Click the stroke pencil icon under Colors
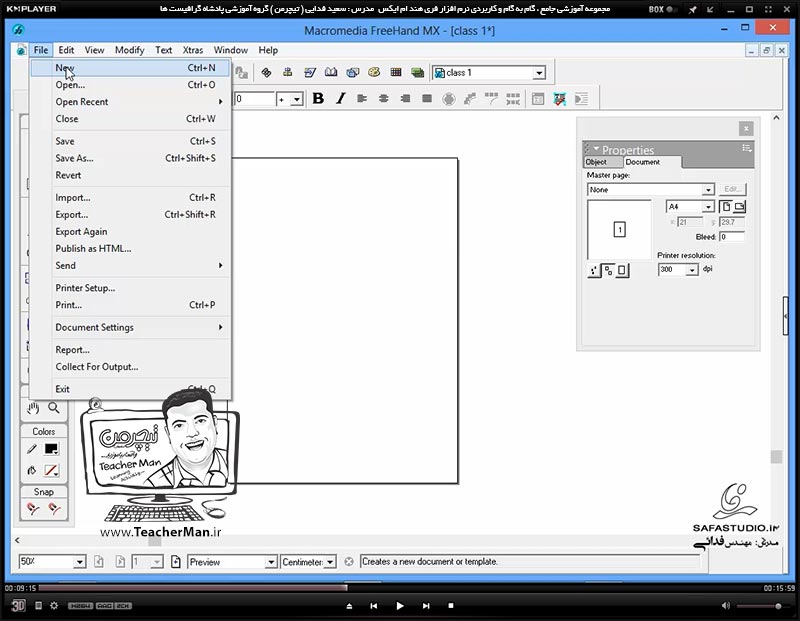Viewport: 800px width, 621px height. point(32,449)
